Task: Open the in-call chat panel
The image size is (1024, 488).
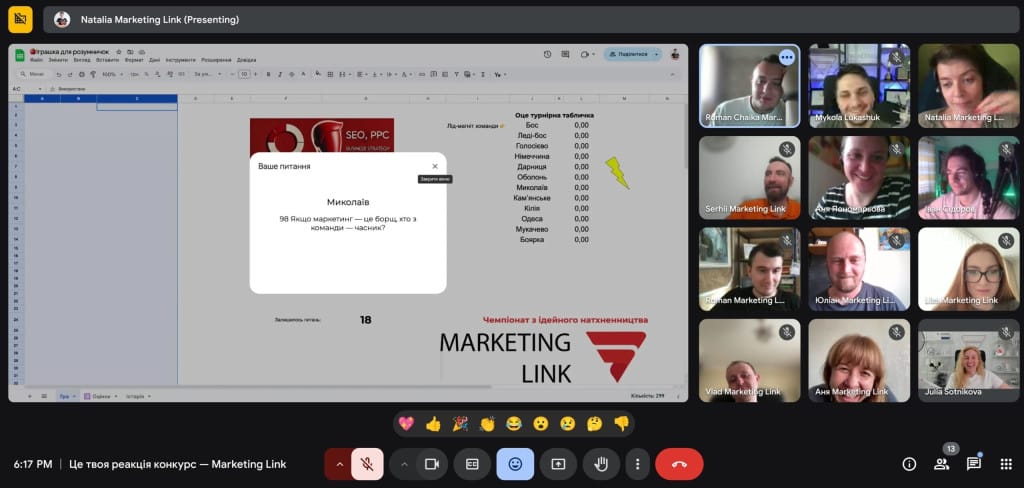Action: pyautogui.click(x=973, y=464)
